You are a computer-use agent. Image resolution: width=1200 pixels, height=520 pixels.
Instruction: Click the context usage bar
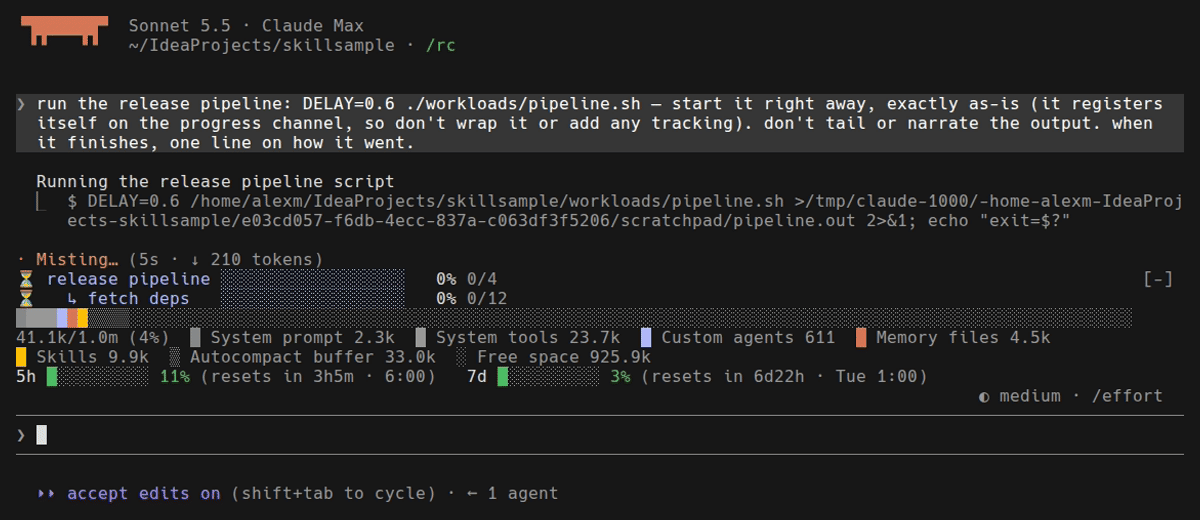pos(574,318)
